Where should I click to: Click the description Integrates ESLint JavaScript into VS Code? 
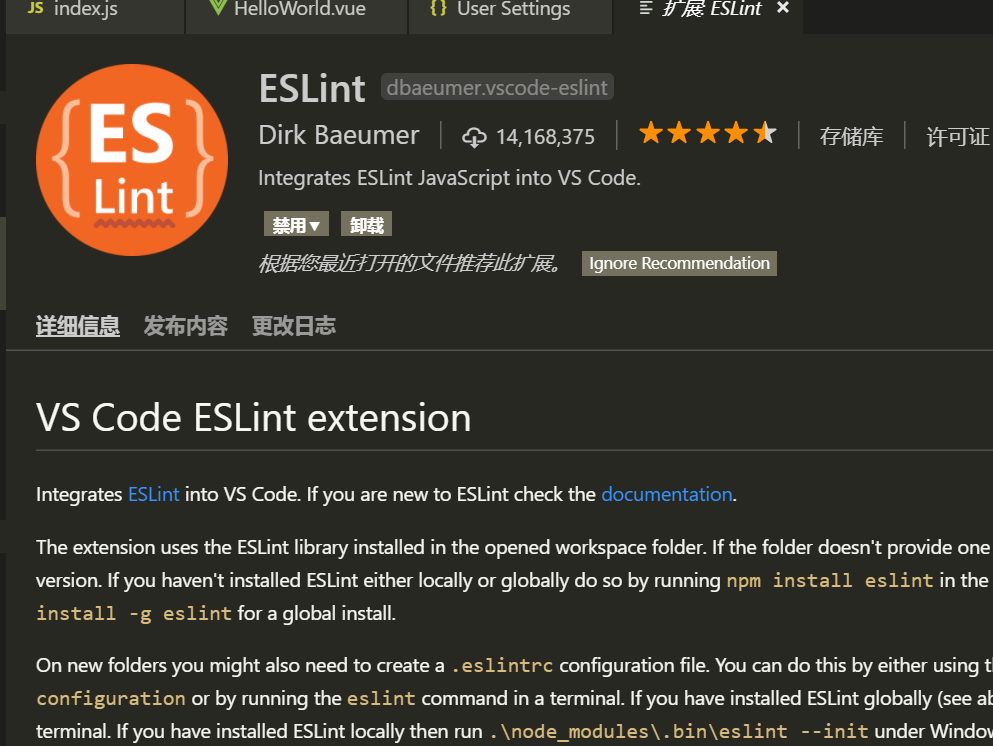450,179
